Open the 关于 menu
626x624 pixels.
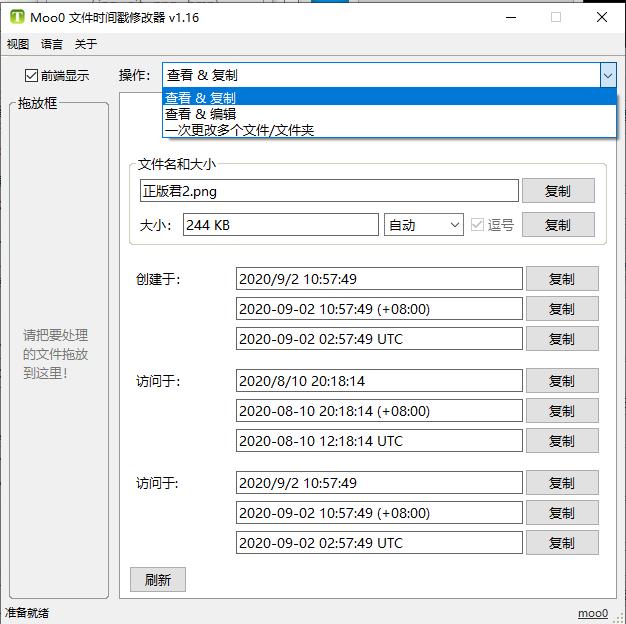[x=86, y=44]
